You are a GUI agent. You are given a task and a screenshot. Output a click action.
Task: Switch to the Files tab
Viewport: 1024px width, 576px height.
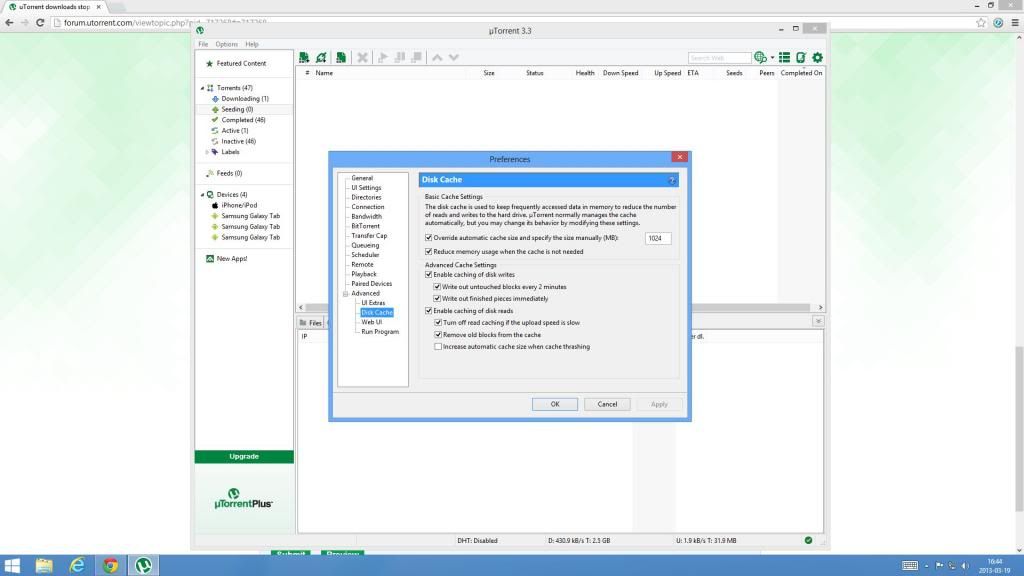click(311, 323)
